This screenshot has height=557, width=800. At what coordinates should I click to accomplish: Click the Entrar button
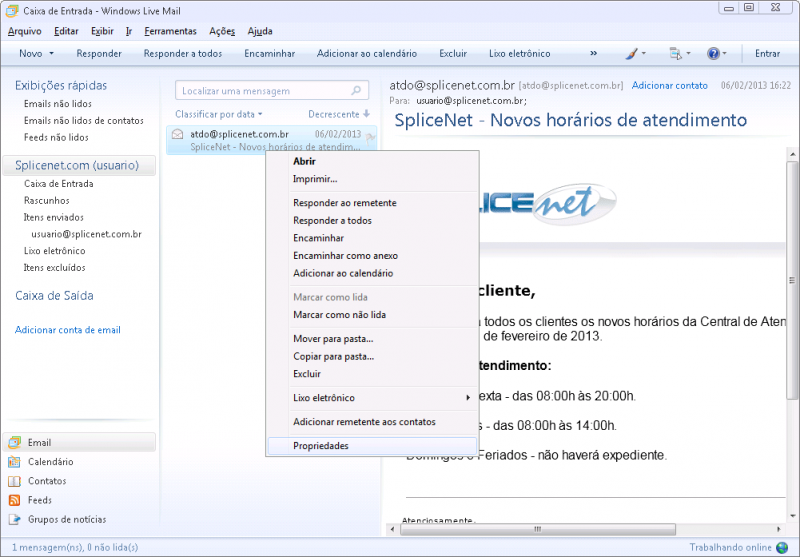[x=767, y=54]
